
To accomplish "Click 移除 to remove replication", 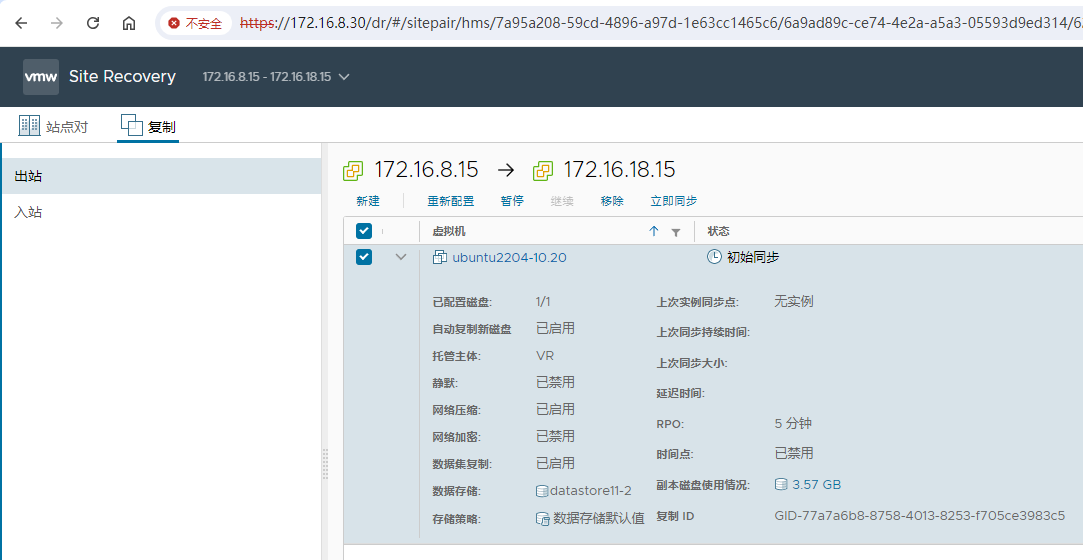I will tap(612, 201).
